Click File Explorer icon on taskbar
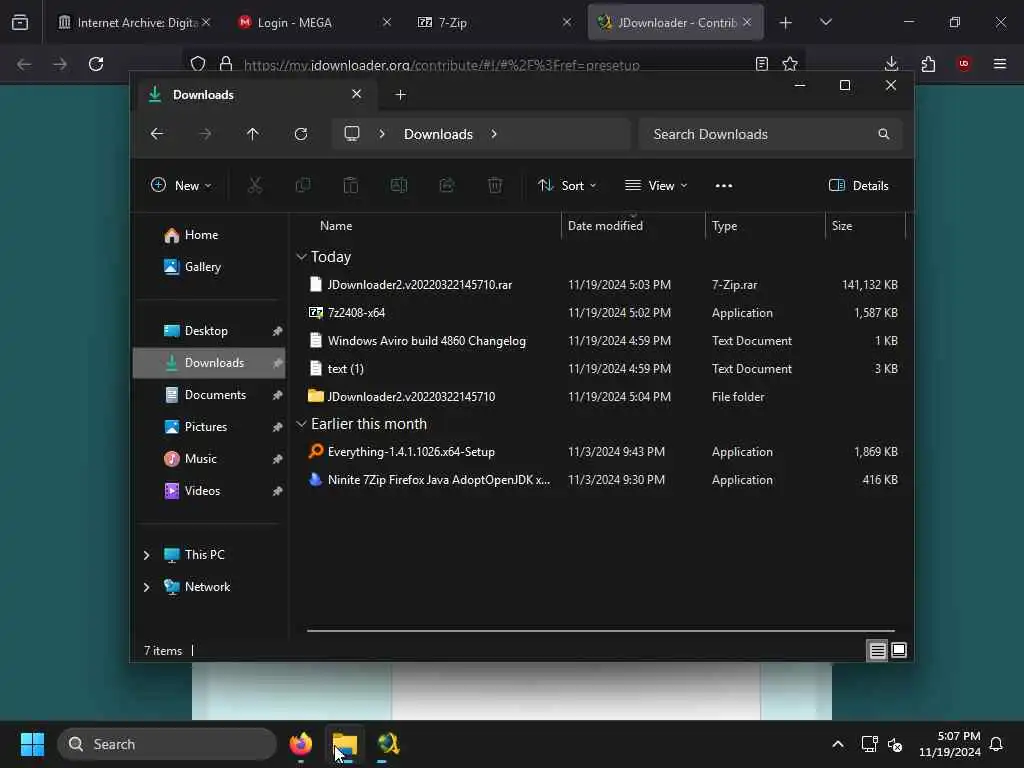This screenshot has width=1024, height=768. pos(345,744)
